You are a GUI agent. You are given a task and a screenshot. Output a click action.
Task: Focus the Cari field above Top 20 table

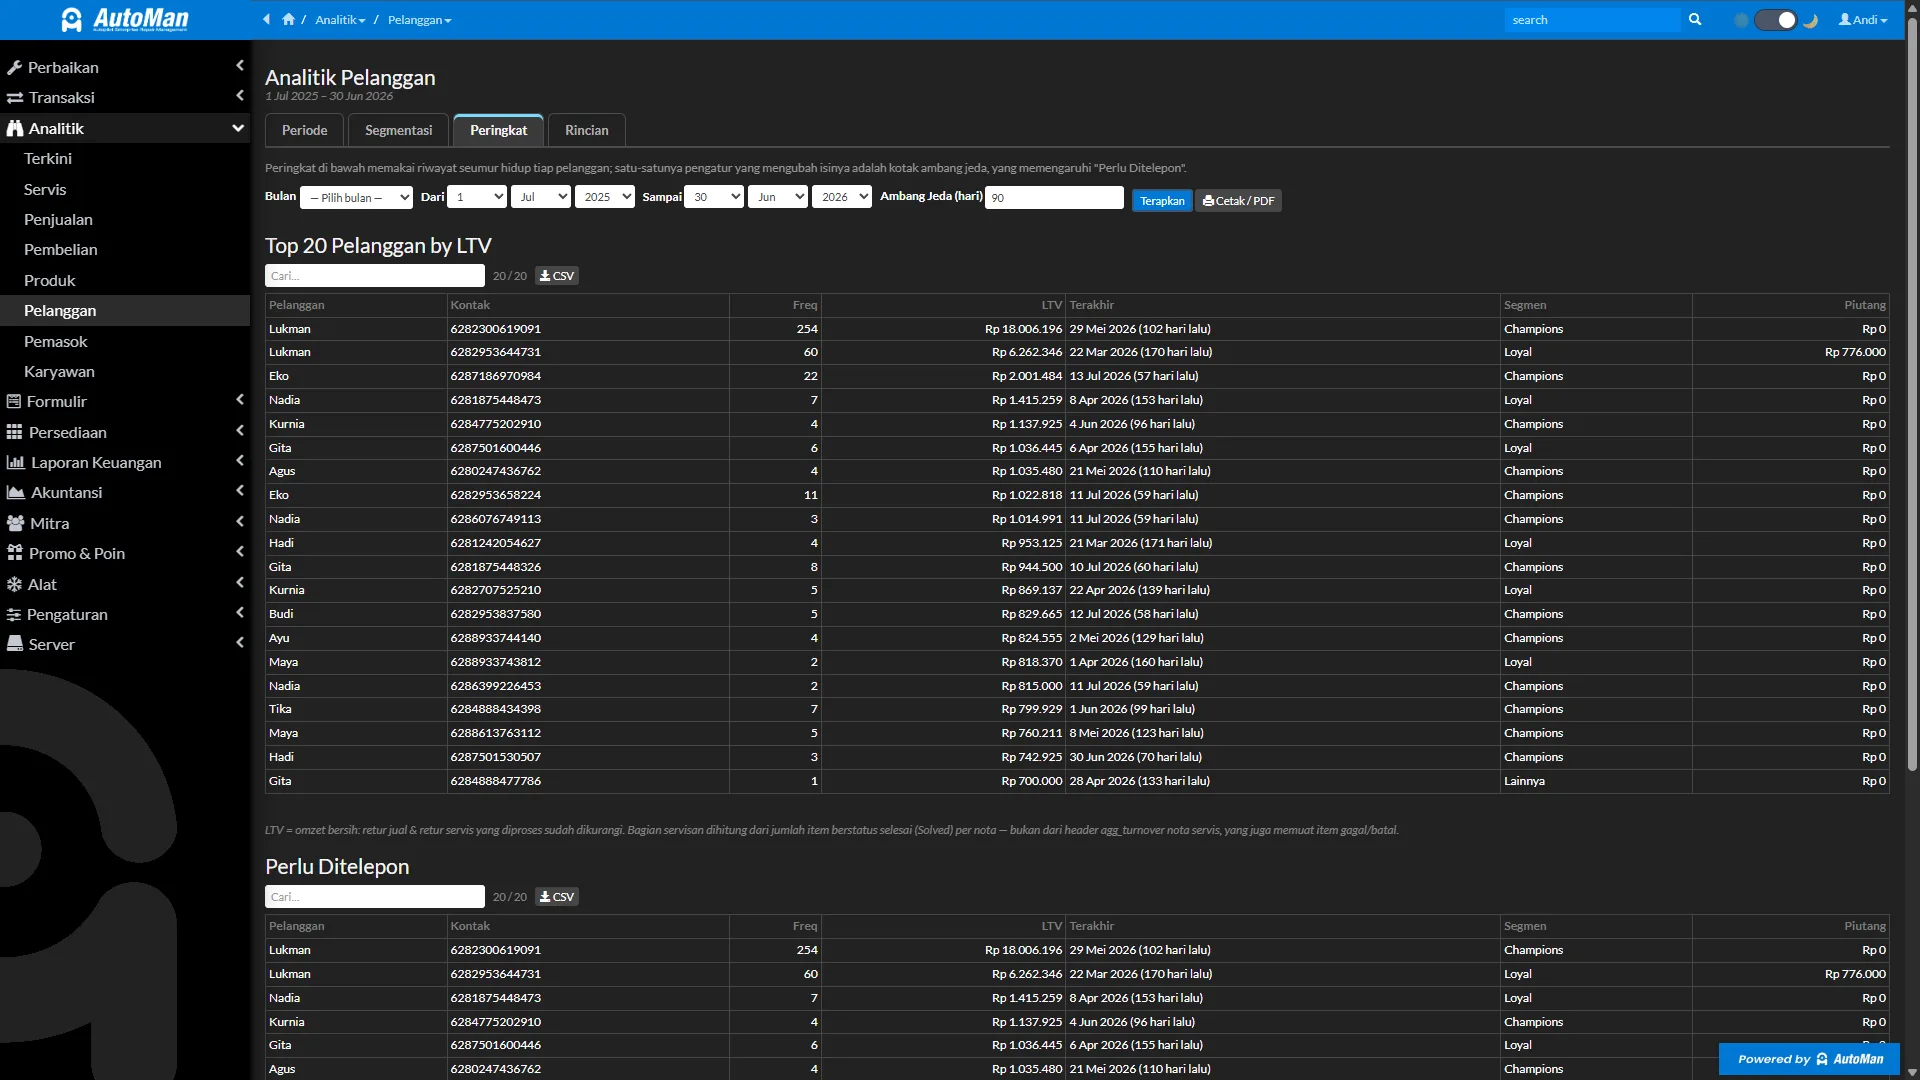(x=375, y=276)
